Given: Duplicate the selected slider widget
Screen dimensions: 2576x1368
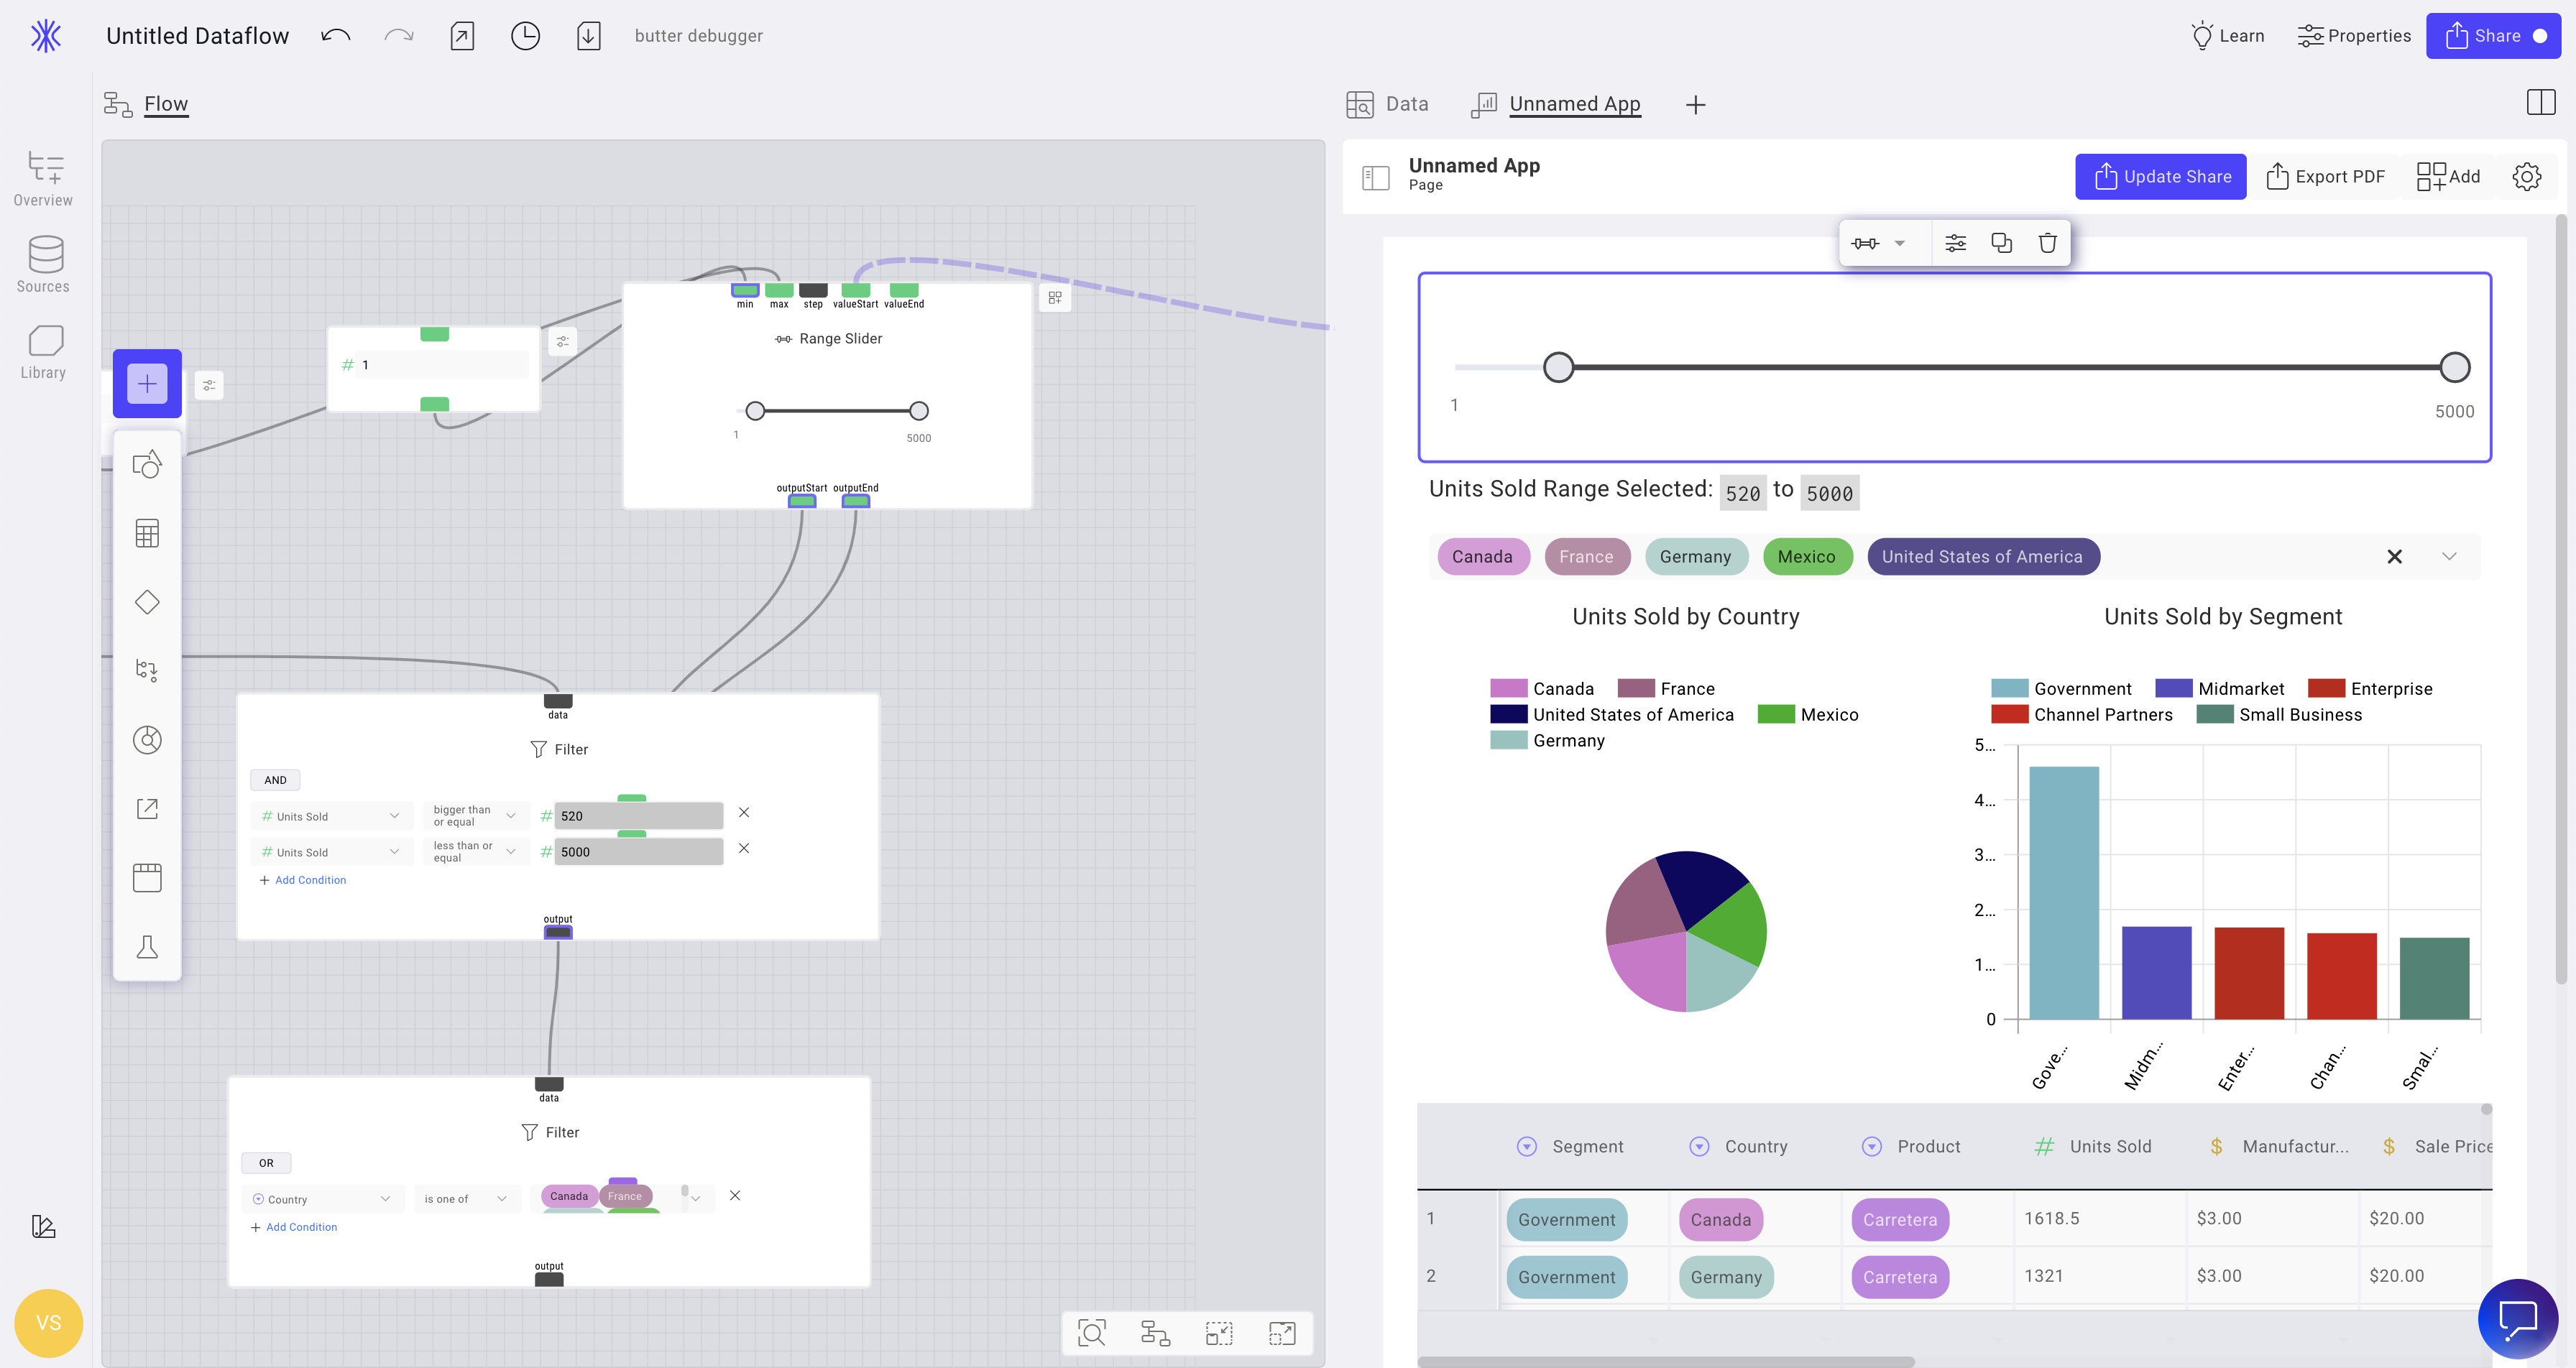Looking at the screenshot, I should coord(2001,242).
